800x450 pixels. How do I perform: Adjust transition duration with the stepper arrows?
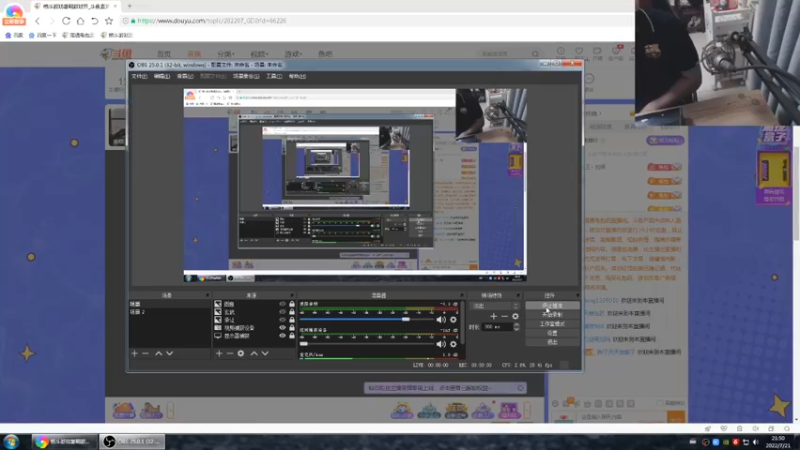516,327
